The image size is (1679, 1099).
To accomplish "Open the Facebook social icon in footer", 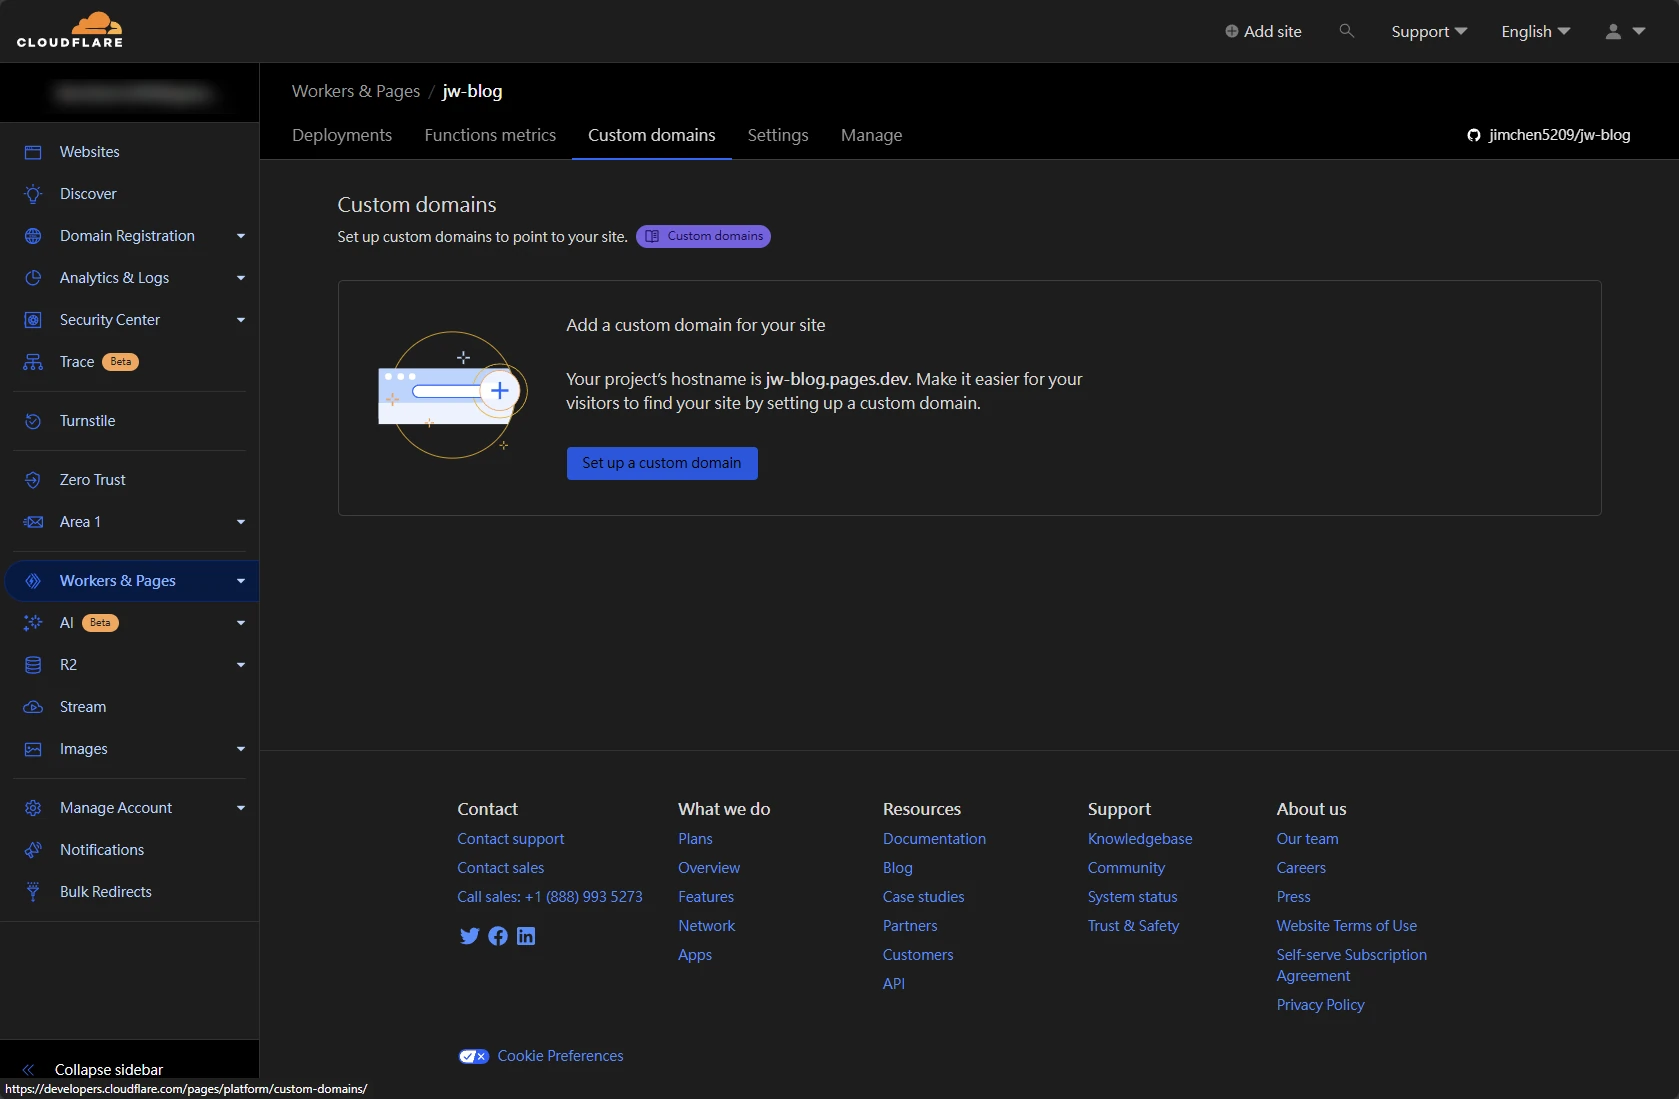I will click(498, 936).
